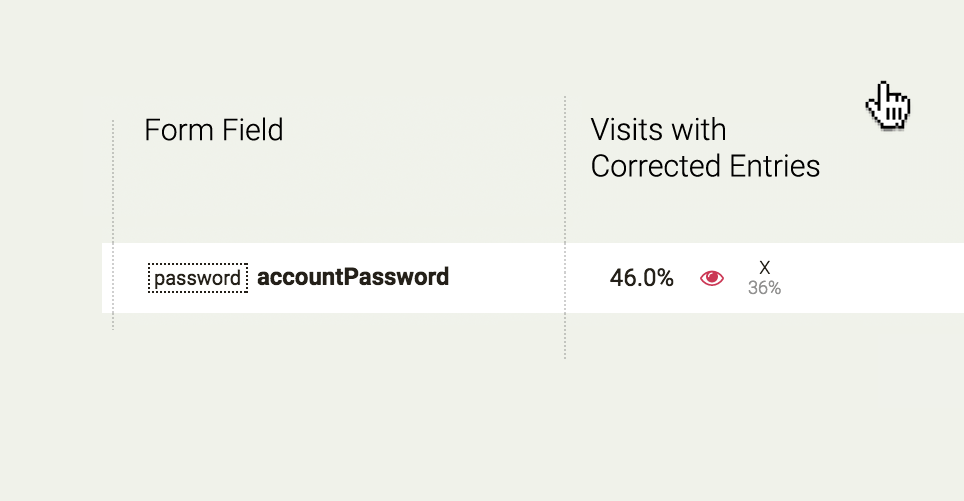Image resolution: width=964 pixels, height=501 pixels.
Task: Select the accountPassword table row
Action: 532,278
